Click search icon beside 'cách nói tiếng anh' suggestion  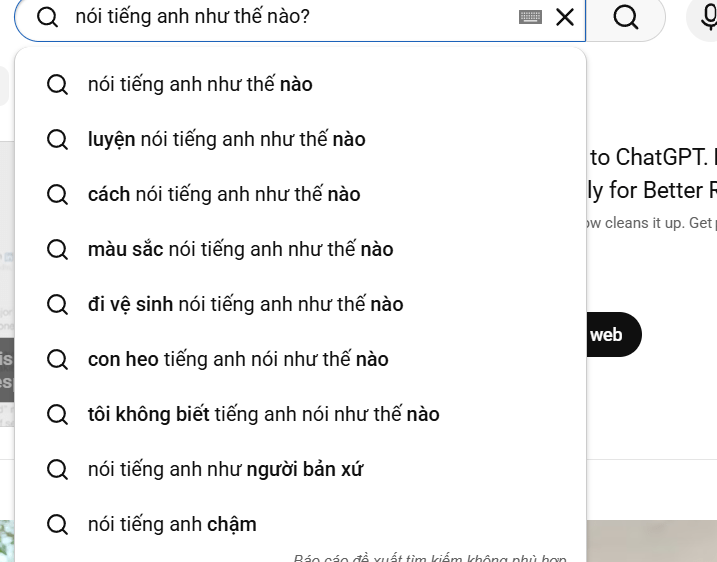point(58,195)
